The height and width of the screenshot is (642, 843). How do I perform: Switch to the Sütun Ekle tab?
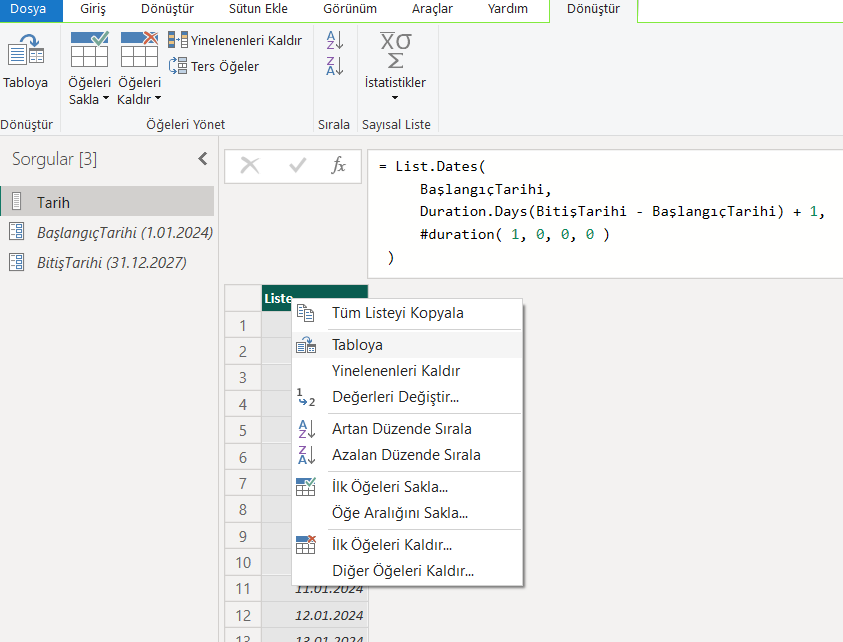point(258,9)
